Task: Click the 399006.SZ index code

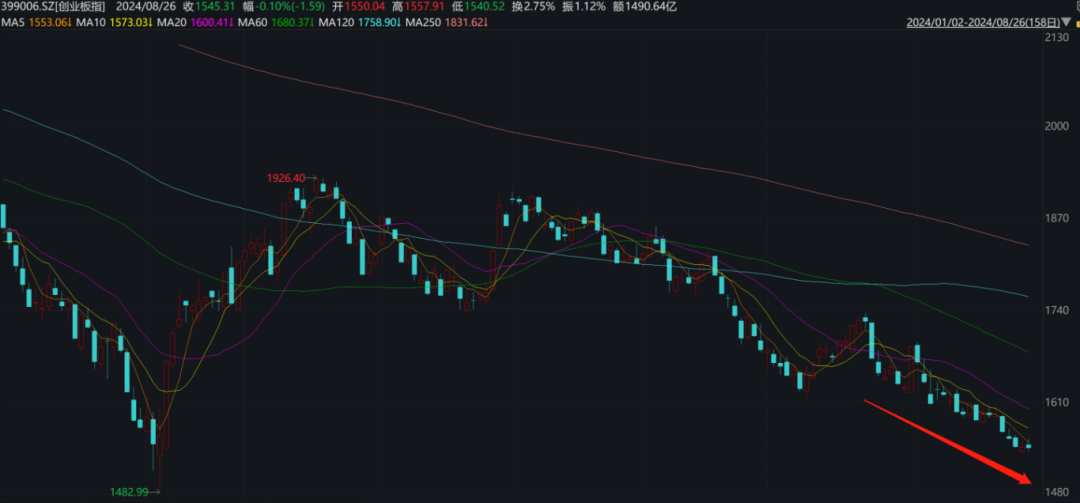Action: [x=28, y=7]
